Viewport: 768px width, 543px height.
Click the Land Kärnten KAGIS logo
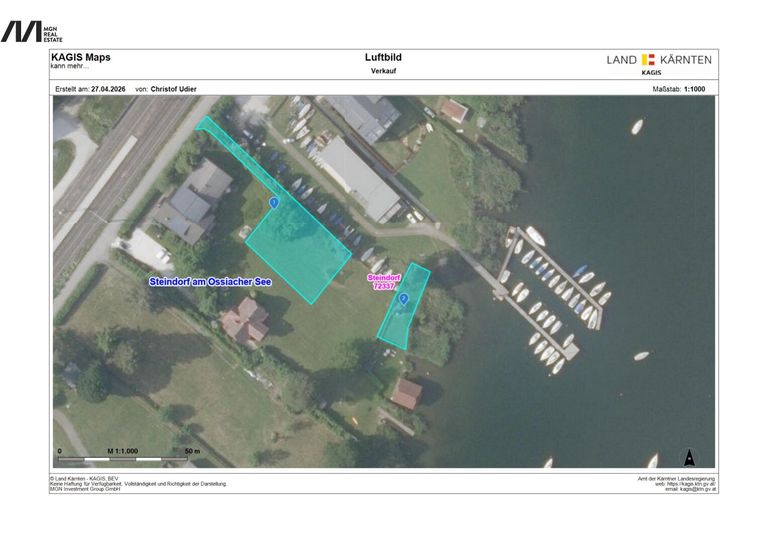tap(659, 64)
